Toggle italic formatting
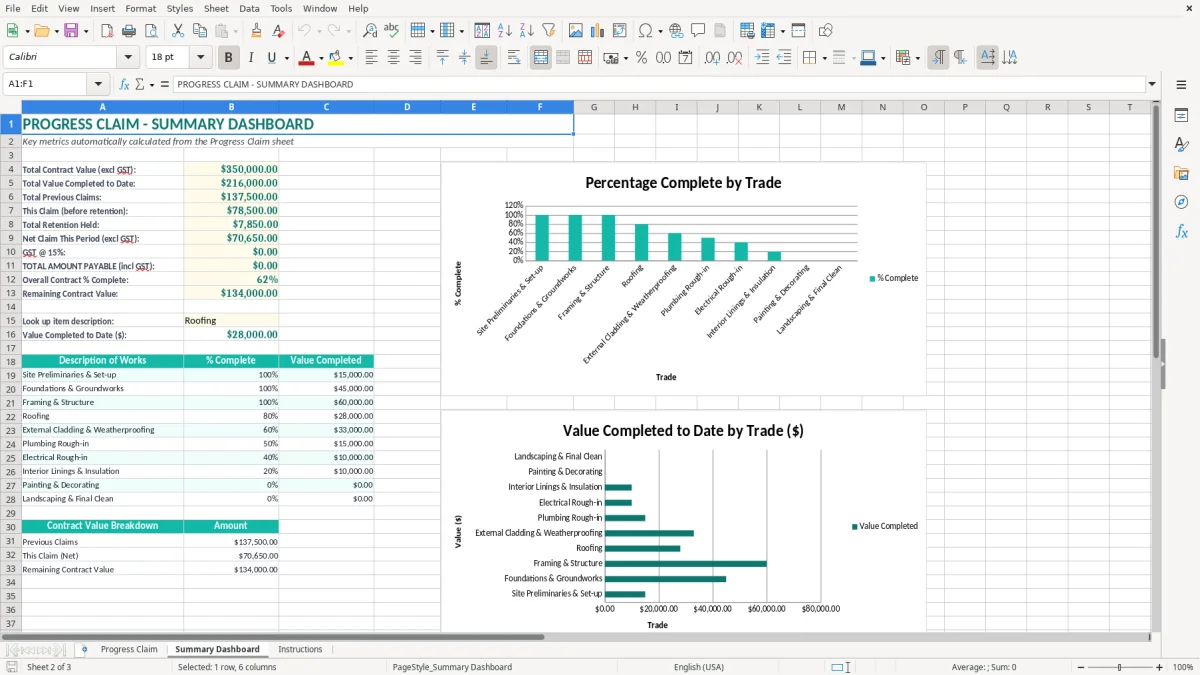This screenshot has height=675, width=1200. [x=251, y=58]
